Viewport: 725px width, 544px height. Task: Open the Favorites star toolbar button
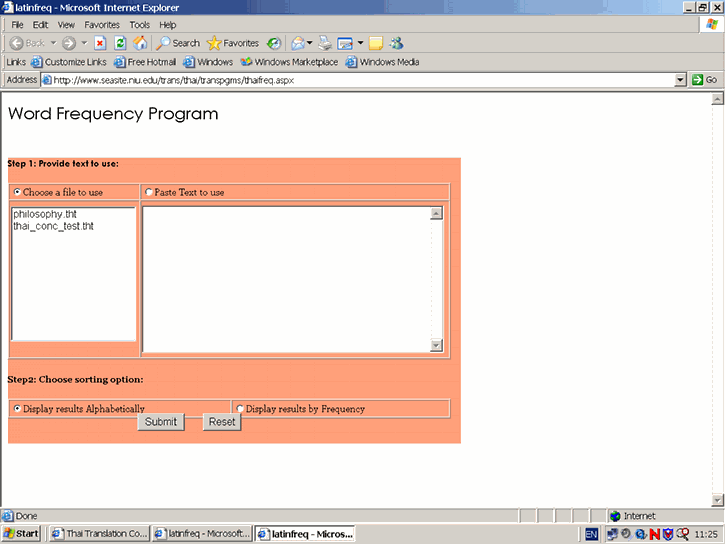pos(233,43)
